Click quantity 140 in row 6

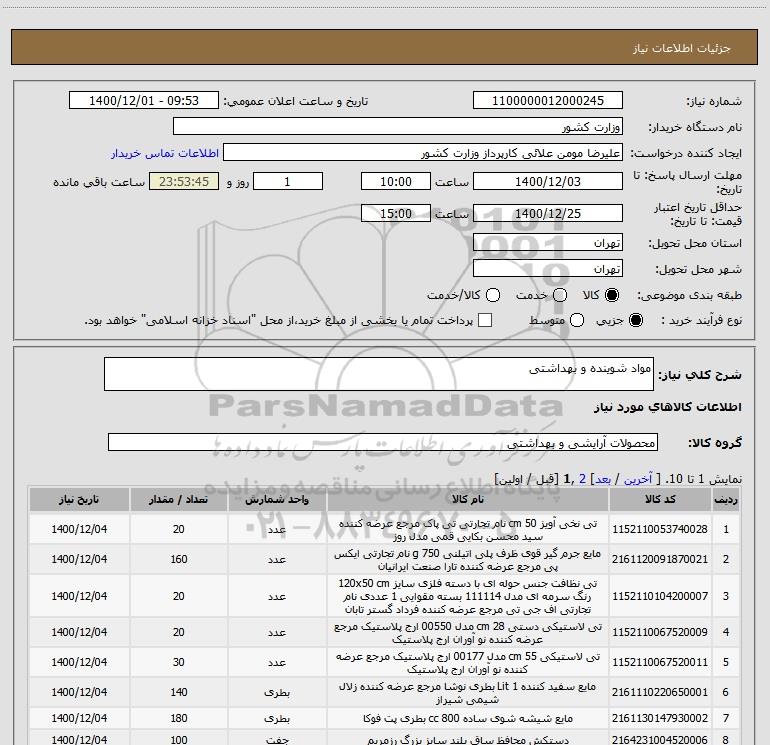pyautogui.click(x=179, y=692)
